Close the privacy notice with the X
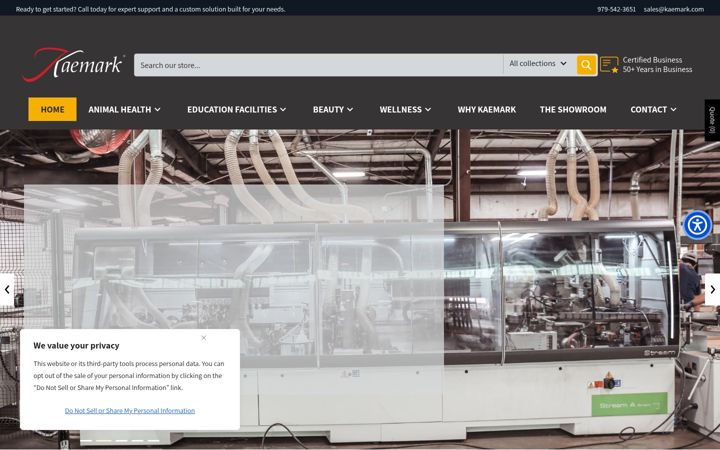The image size is (720, 450). (204, 338)
